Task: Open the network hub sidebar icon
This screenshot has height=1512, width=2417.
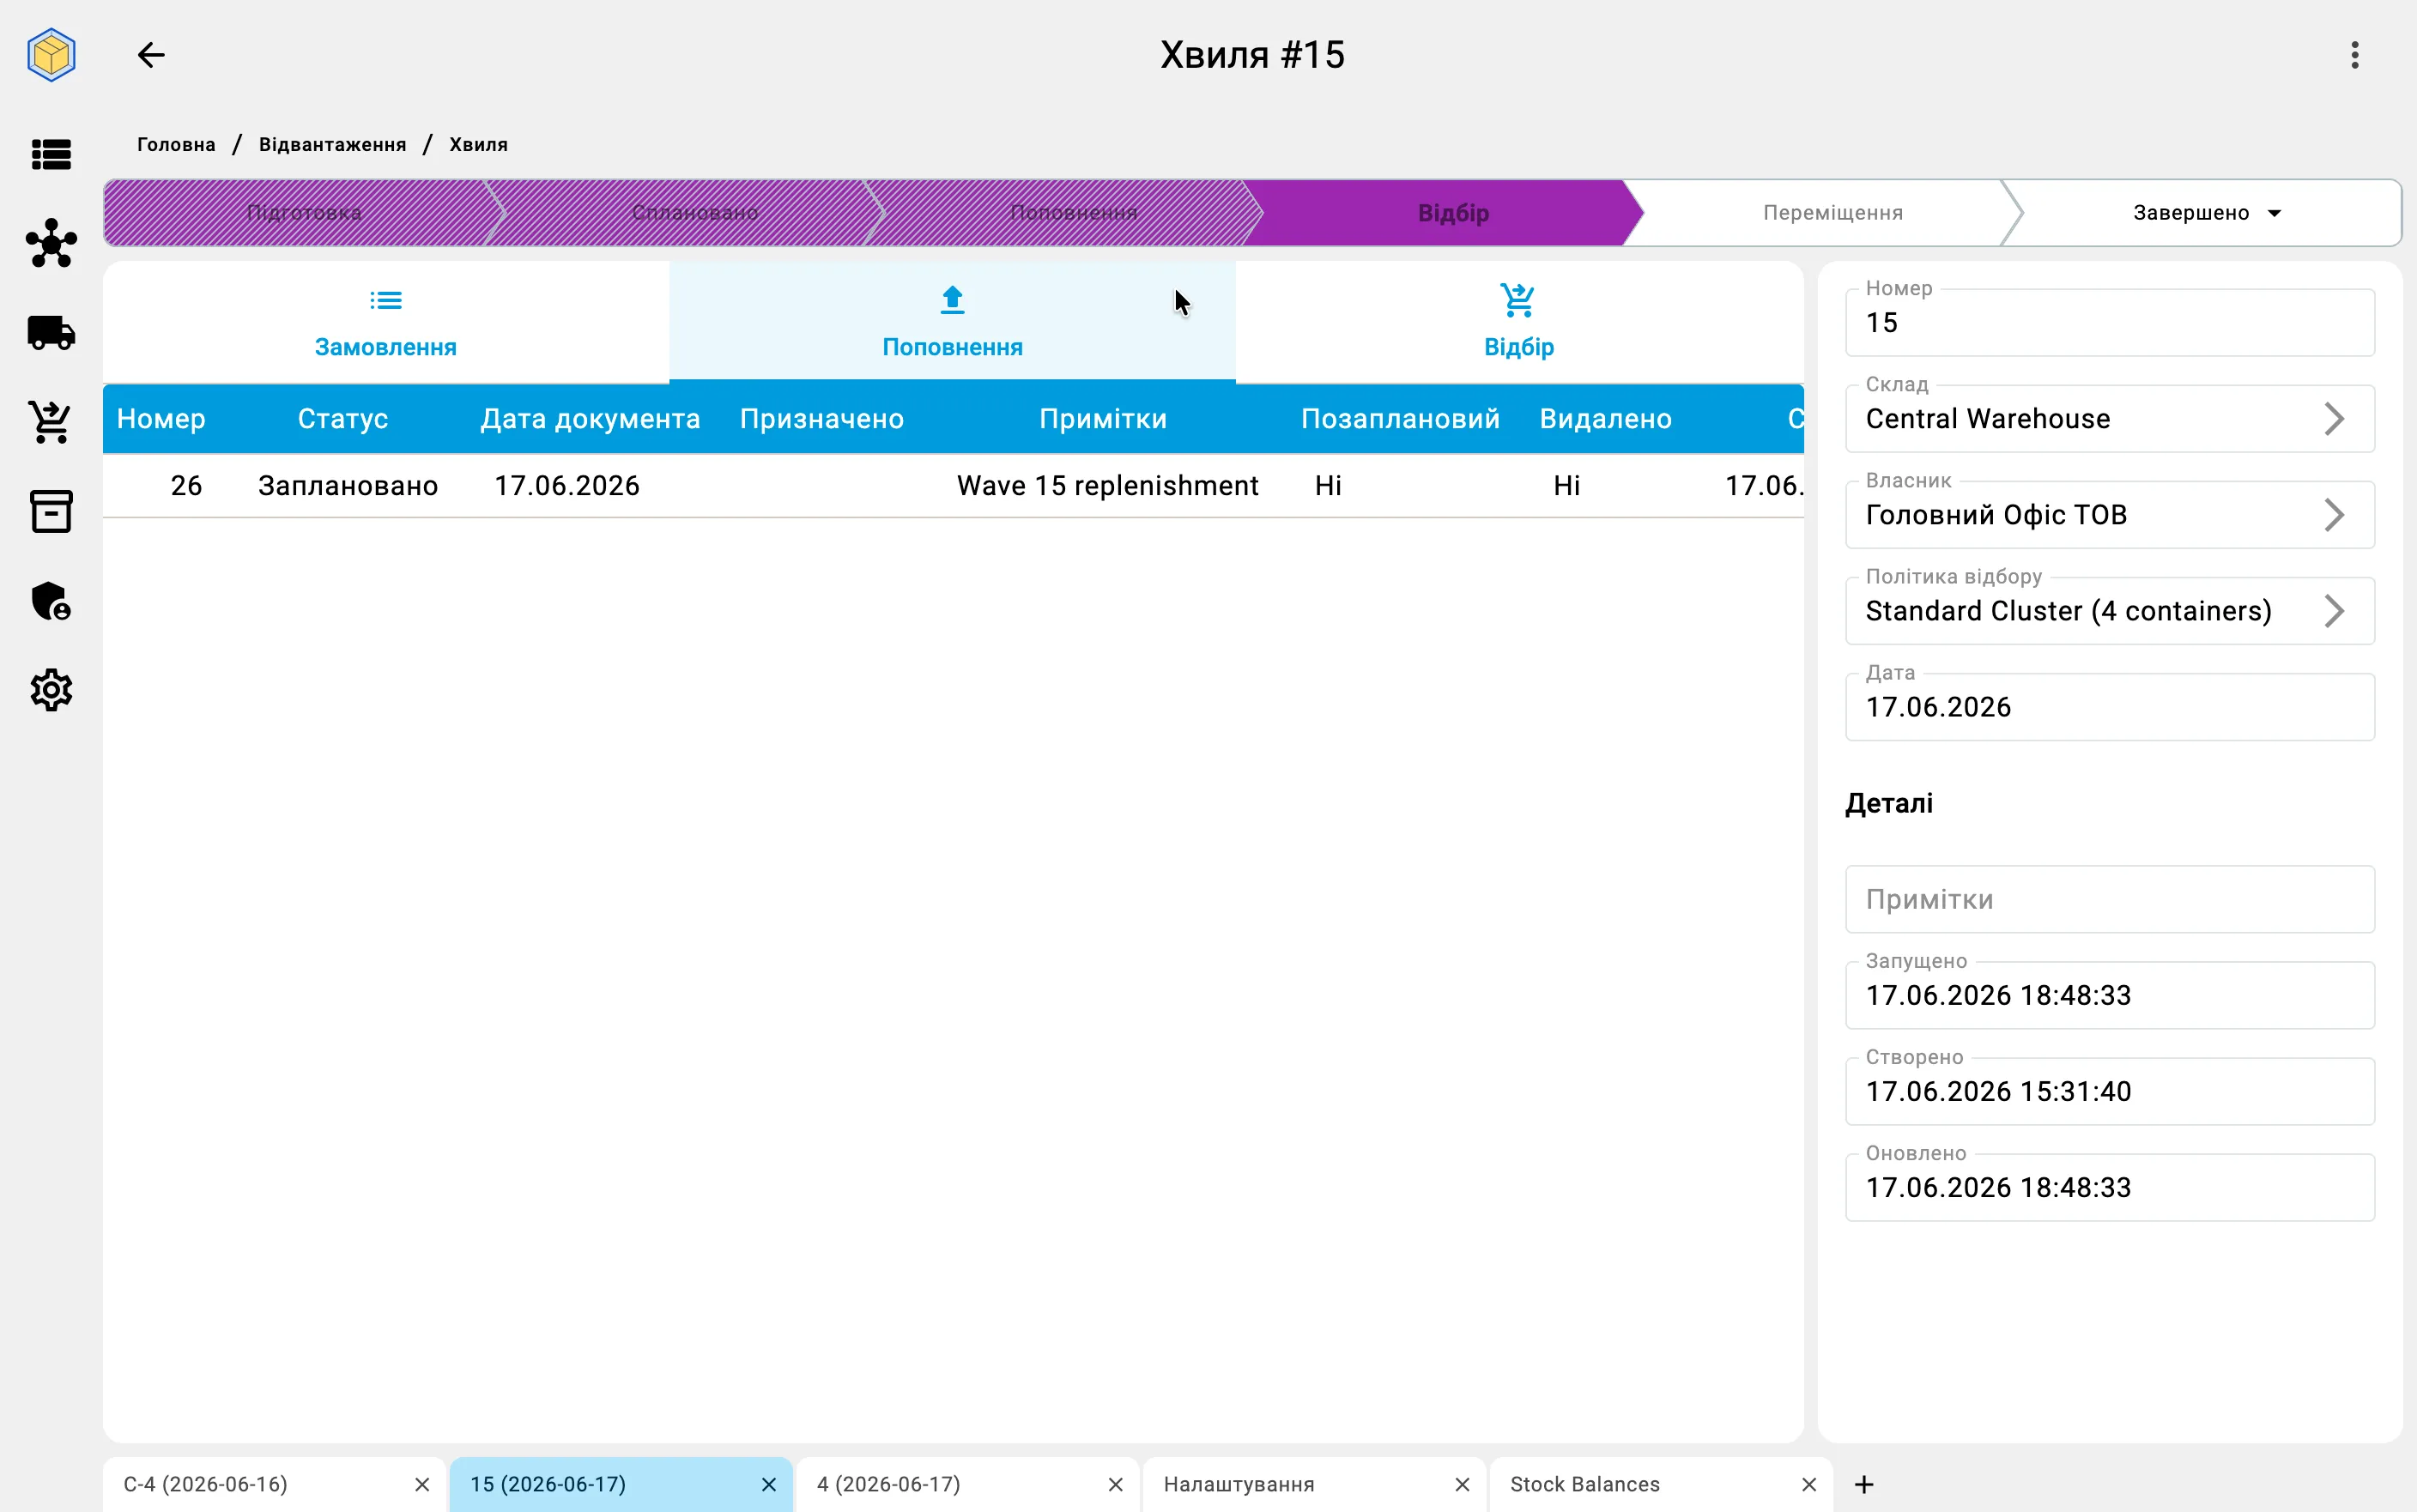Action: tap(51, 243)
